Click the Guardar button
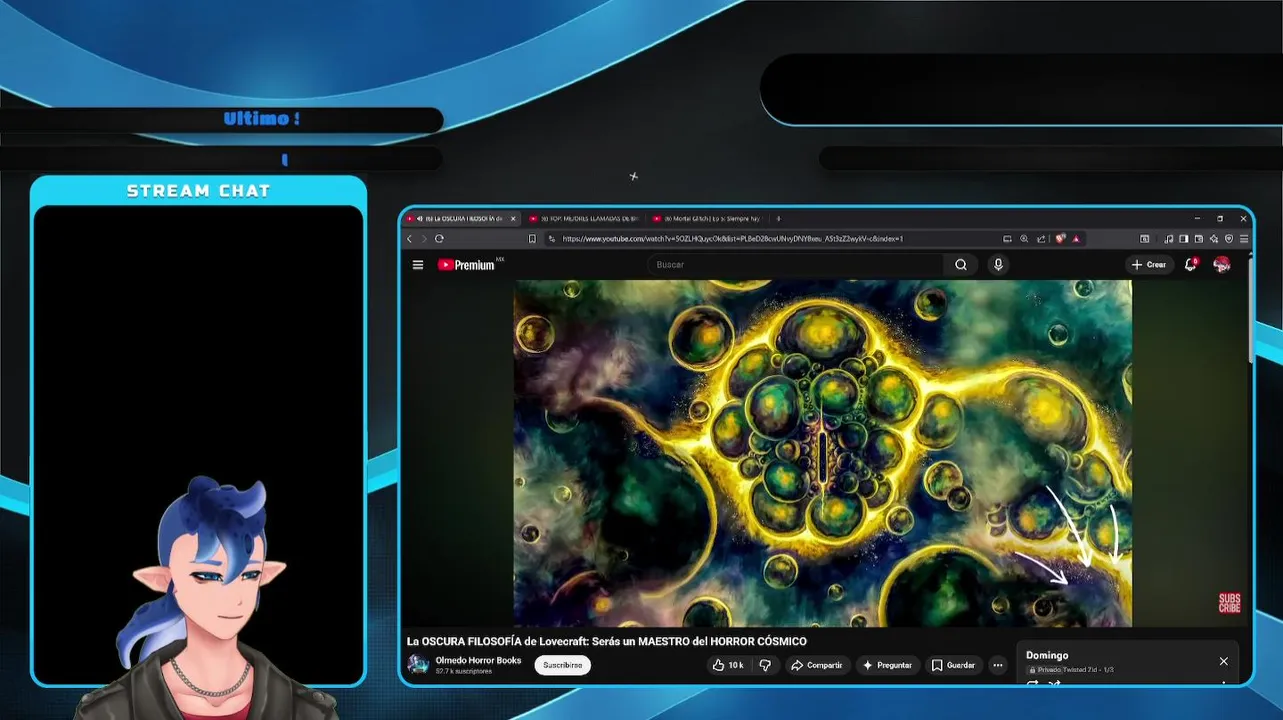The width and height of the screenshot is (1283, 720). (x=954, y=665)
